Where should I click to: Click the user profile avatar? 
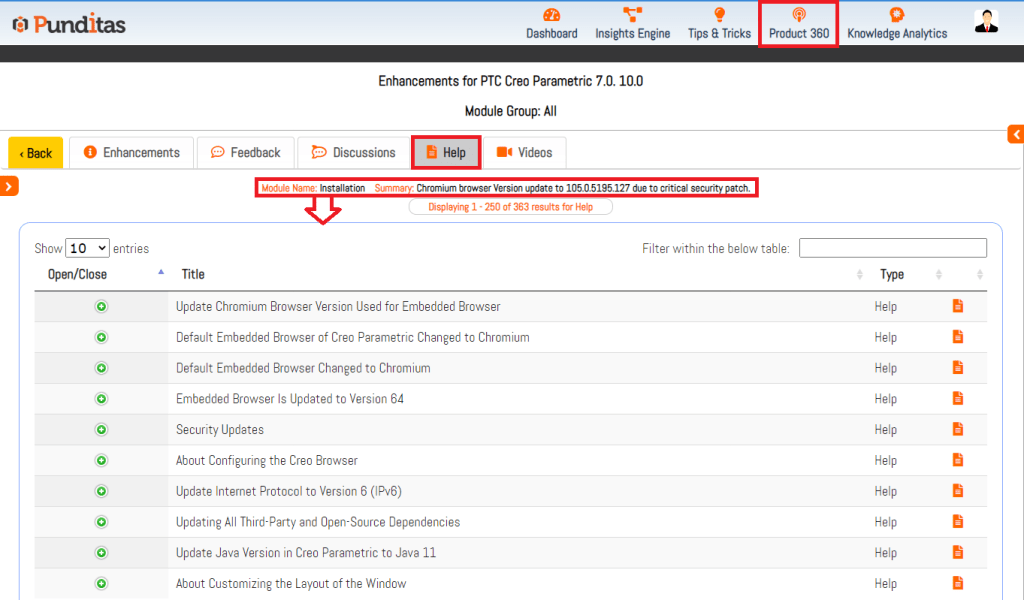pos(986,21)
